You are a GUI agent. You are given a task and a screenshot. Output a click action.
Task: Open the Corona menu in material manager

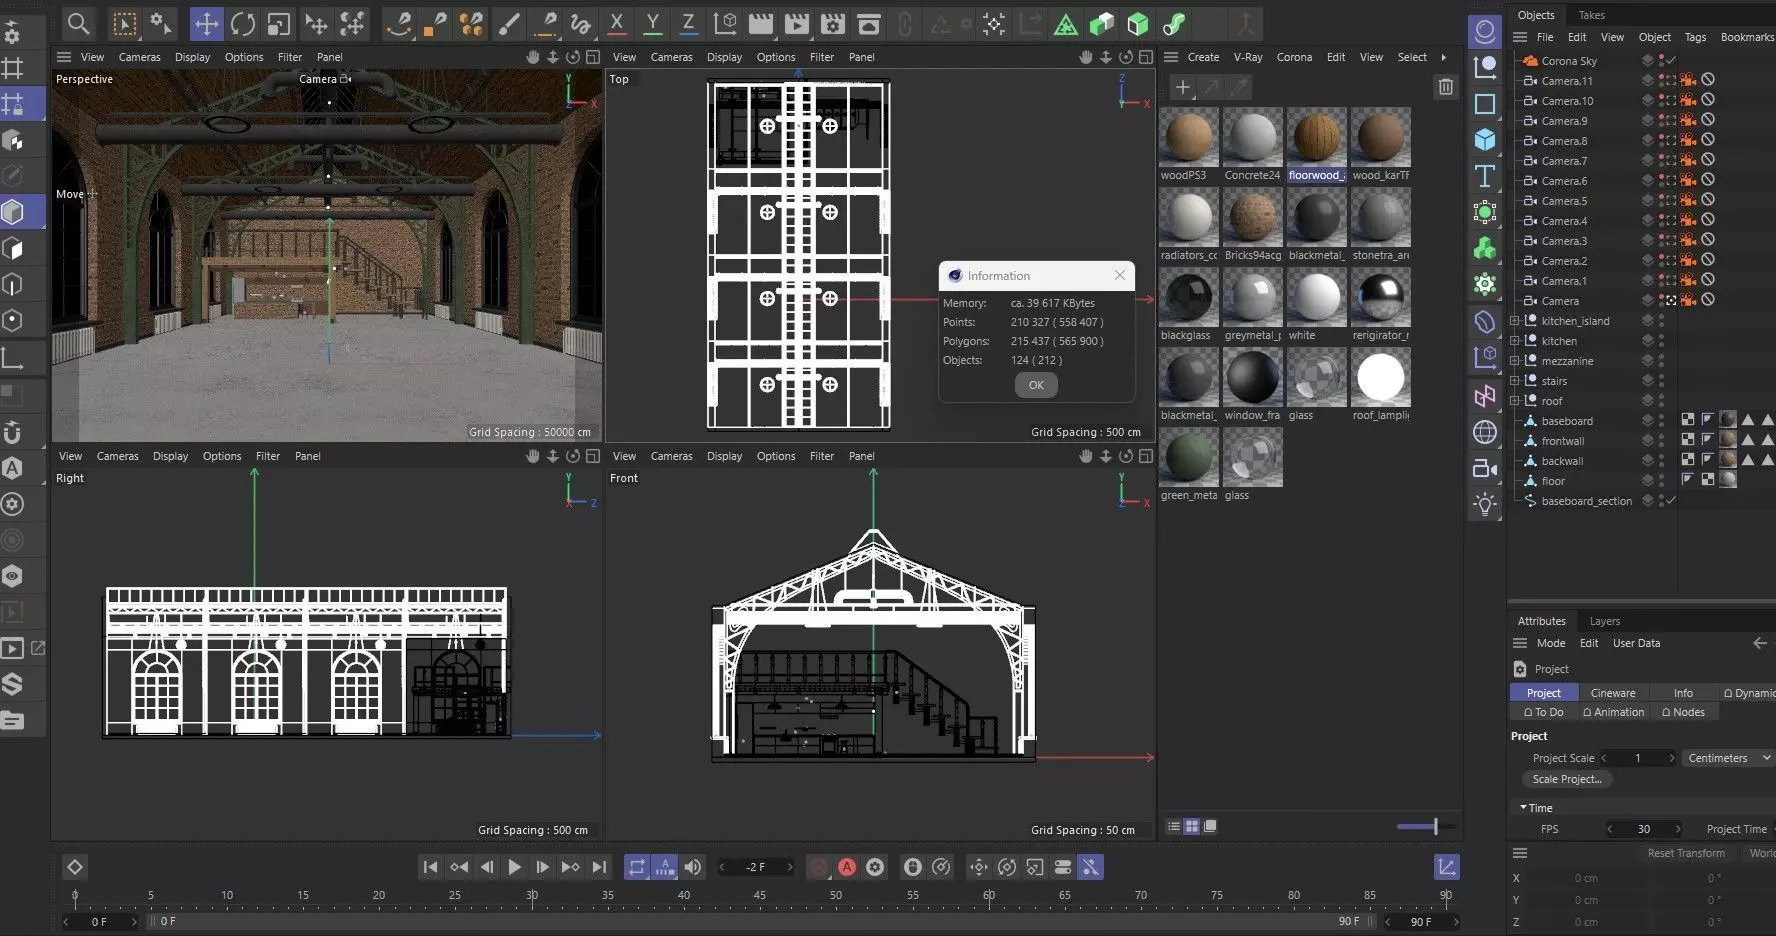[x=1294, y=57]
